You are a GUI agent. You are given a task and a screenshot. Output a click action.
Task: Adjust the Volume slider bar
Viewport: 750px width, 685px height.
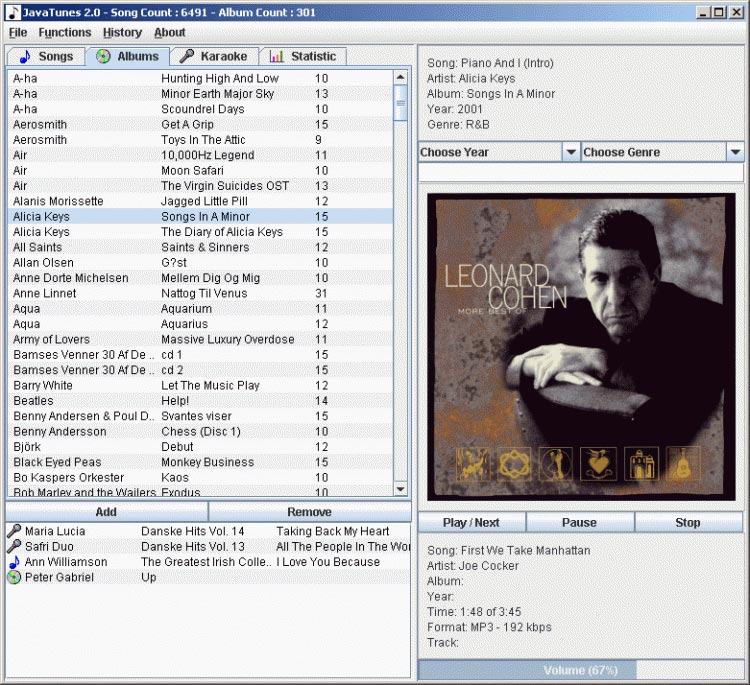pyautogui.click(x=580, y=670)
